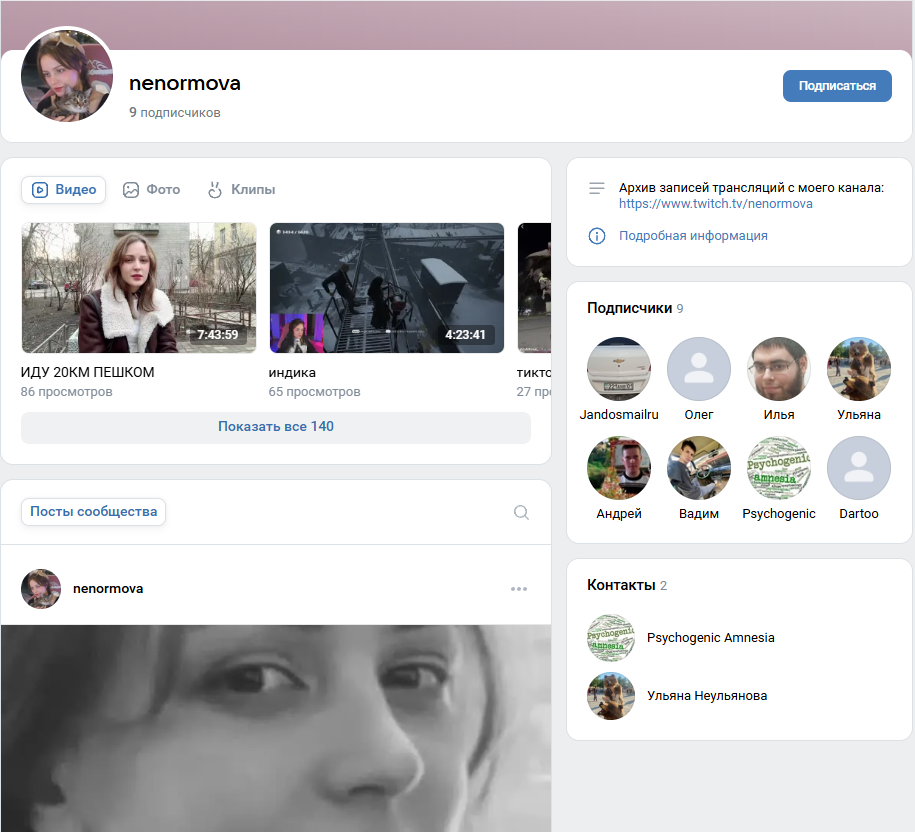This screenshot has height=832, width=915.
Task: Click the nenormova post author name
Action: 108,589
